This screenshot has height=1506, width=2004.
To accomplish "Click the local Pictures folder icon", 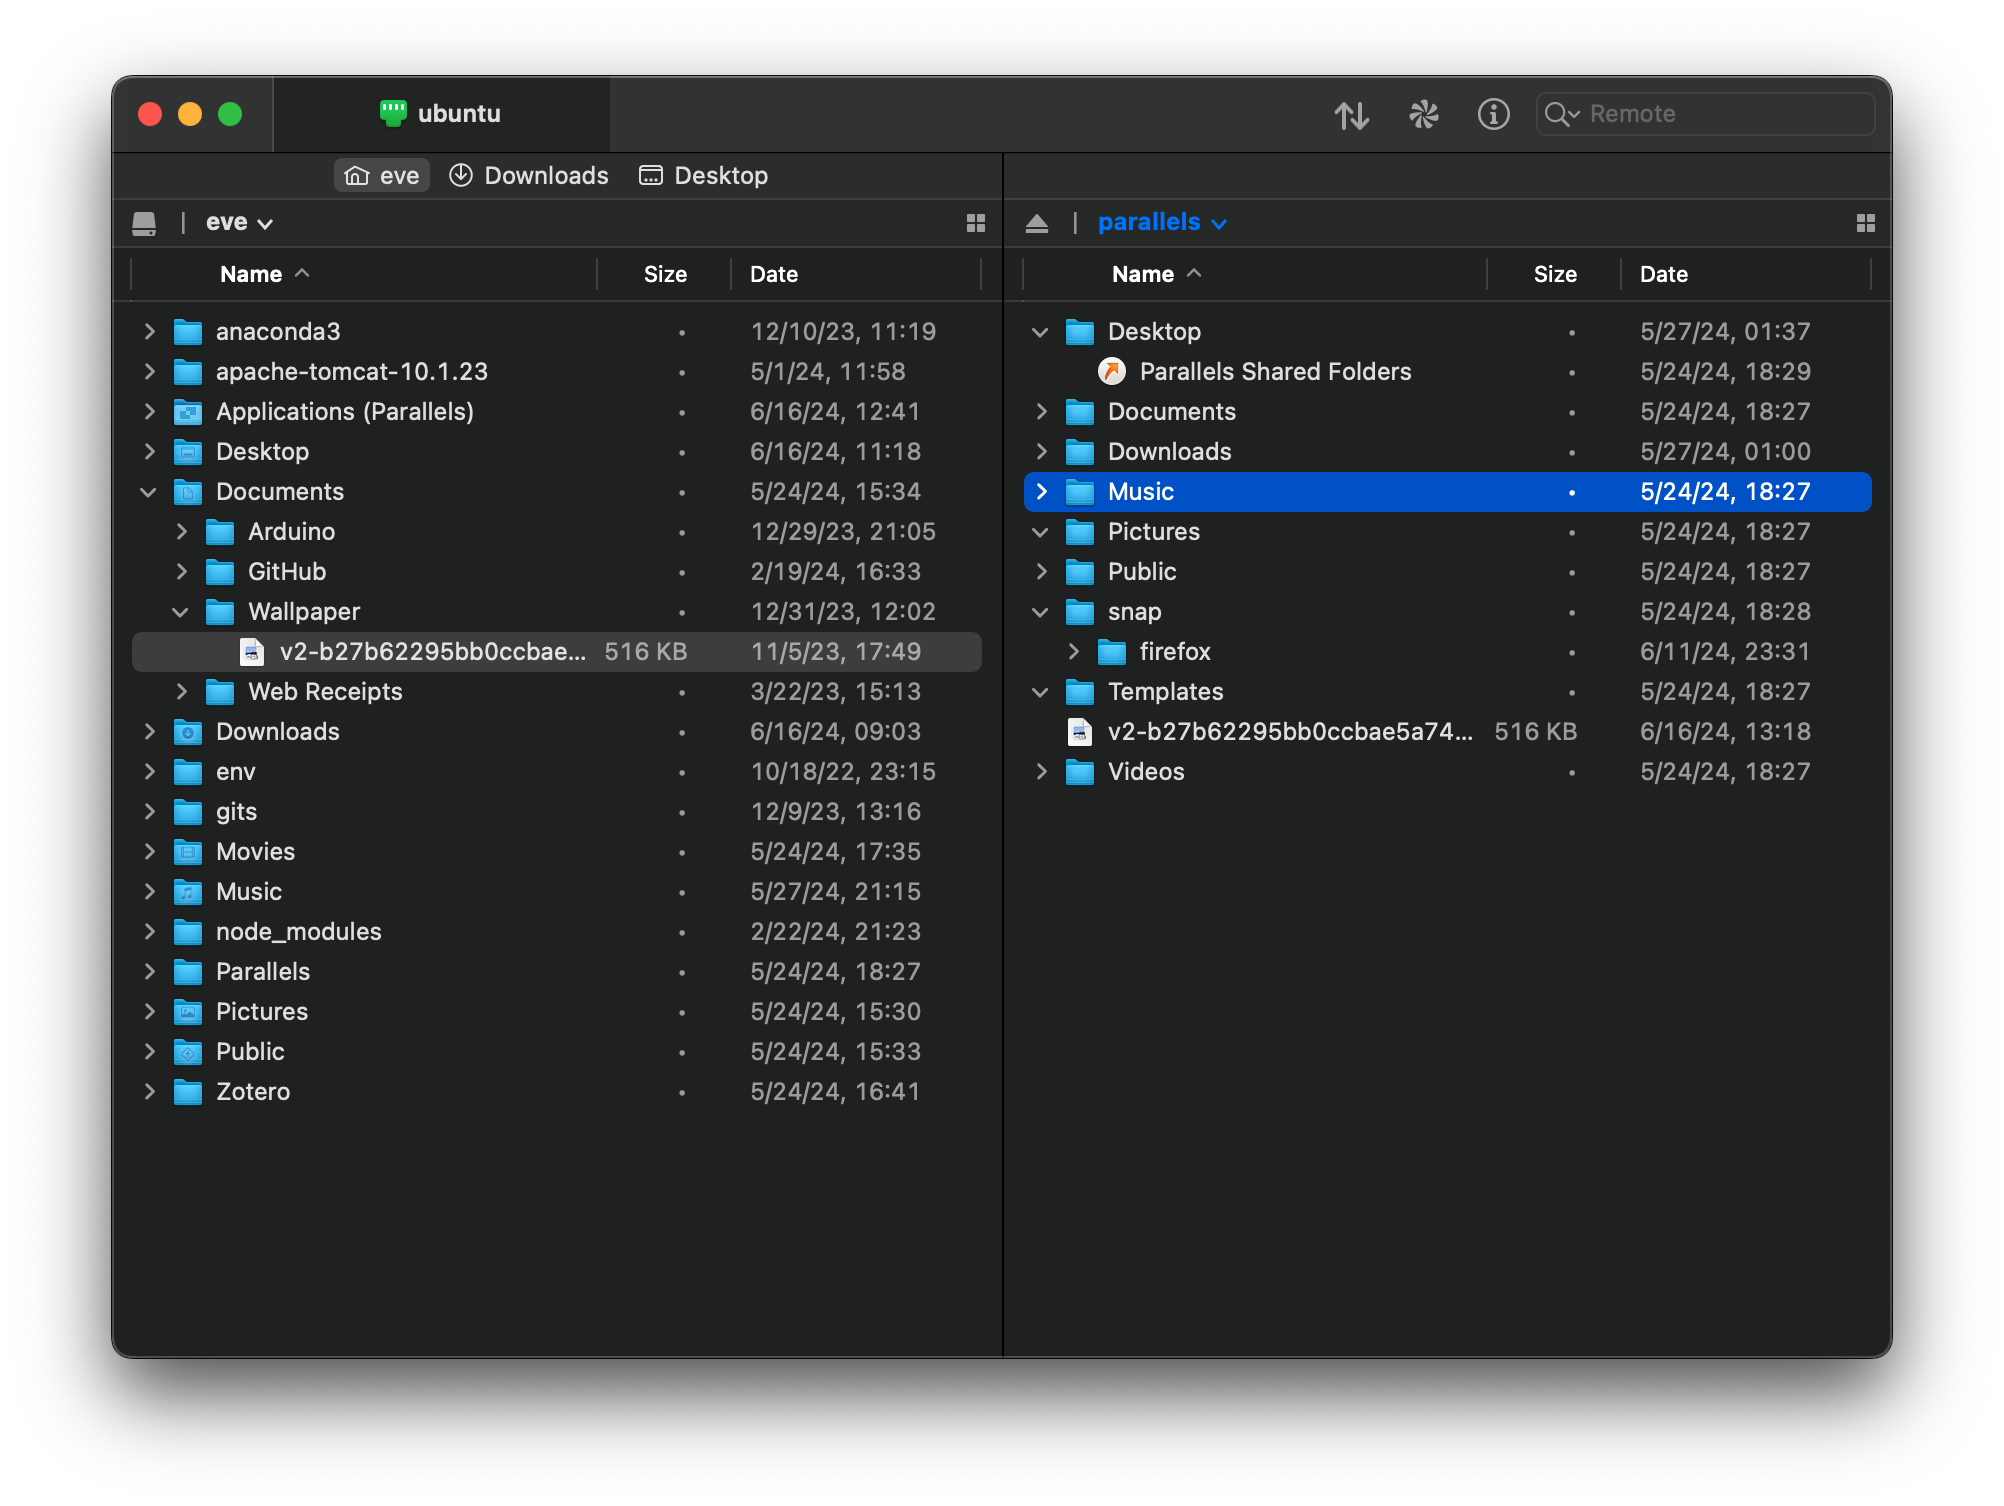I will coord(188,1012).
